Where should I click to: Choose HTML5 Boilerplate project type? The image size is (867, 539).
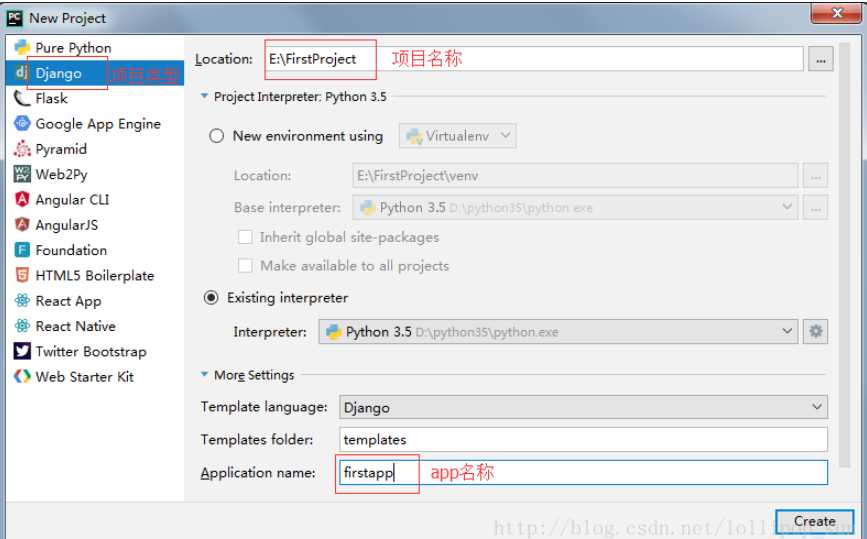coord(95,275)
